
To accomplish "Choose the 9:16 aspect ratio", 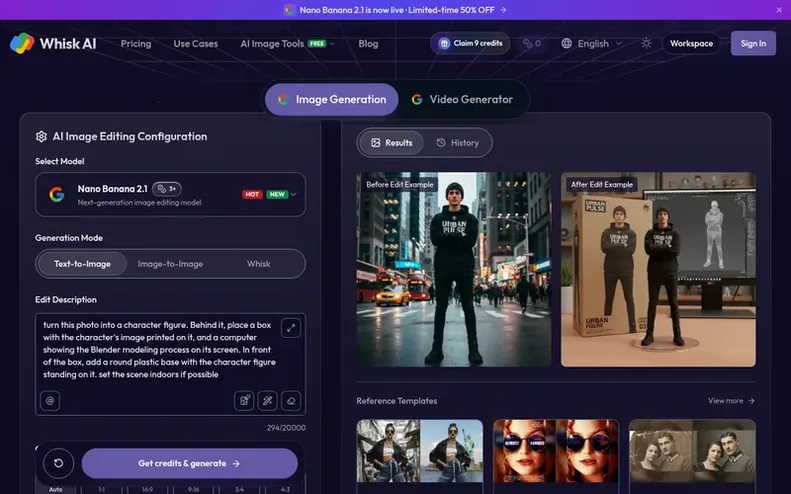I will (193, 489).
